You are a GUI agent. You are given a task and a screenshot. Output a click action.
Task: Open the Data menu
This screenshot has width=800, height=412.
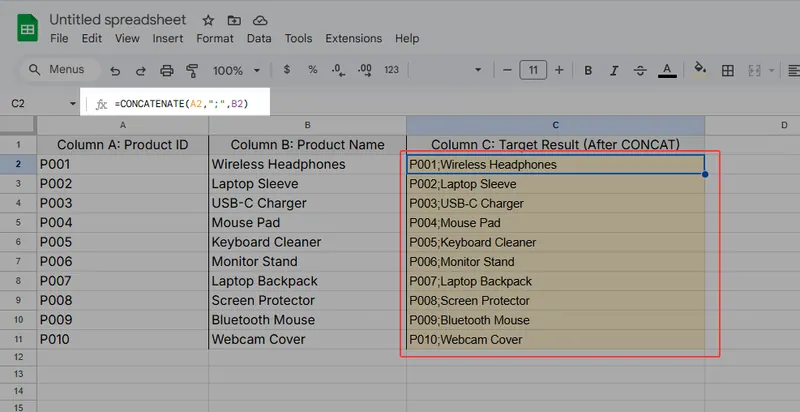click(x=259, y=38)
